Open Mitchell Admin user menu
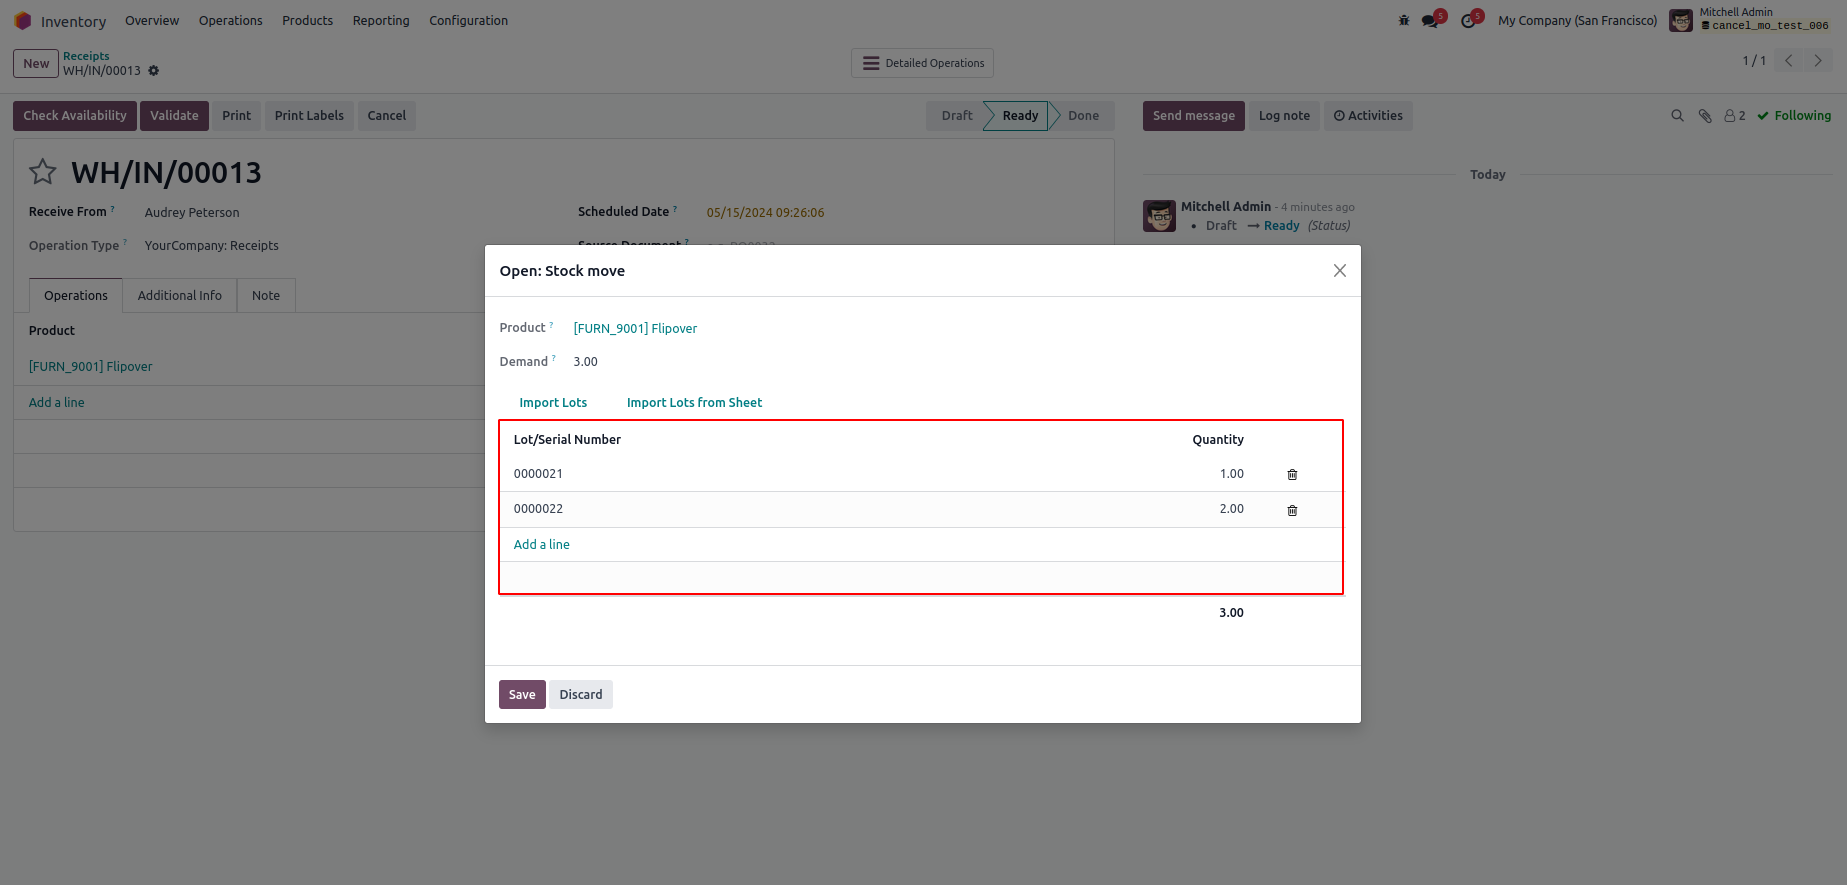Screen dimensions: 1847x885 [1749, 20]
